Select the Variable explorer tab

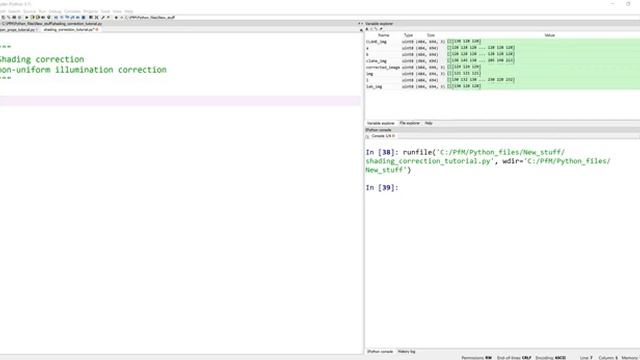(x=380, y=123)
